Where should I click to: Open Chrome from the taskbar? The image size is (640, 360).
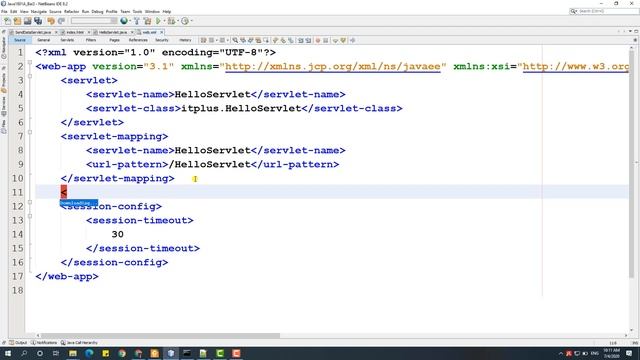click(122, 353)
